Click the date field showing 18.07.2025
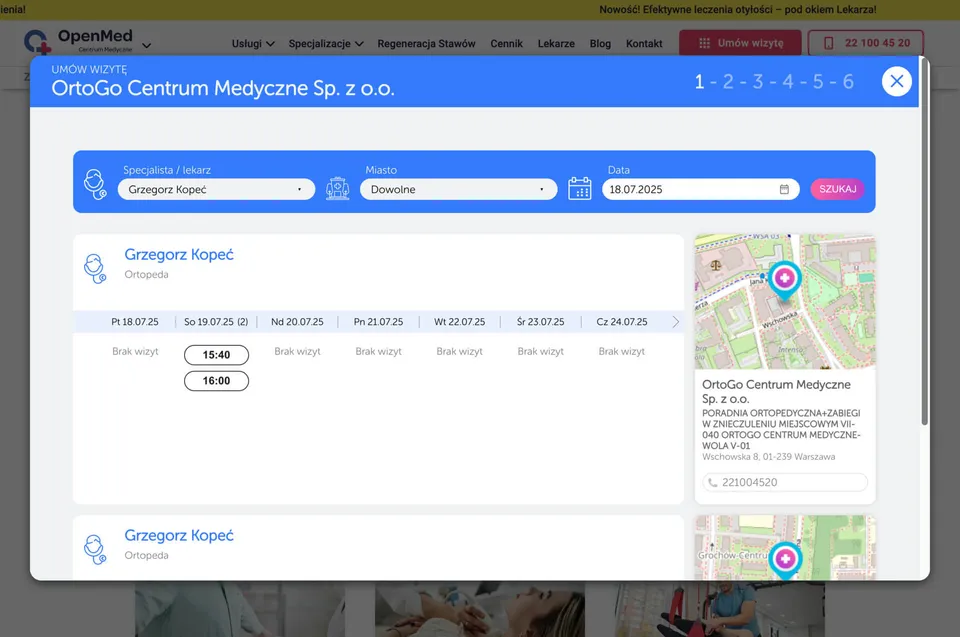The image size is (960, 637). coord(690,189)
